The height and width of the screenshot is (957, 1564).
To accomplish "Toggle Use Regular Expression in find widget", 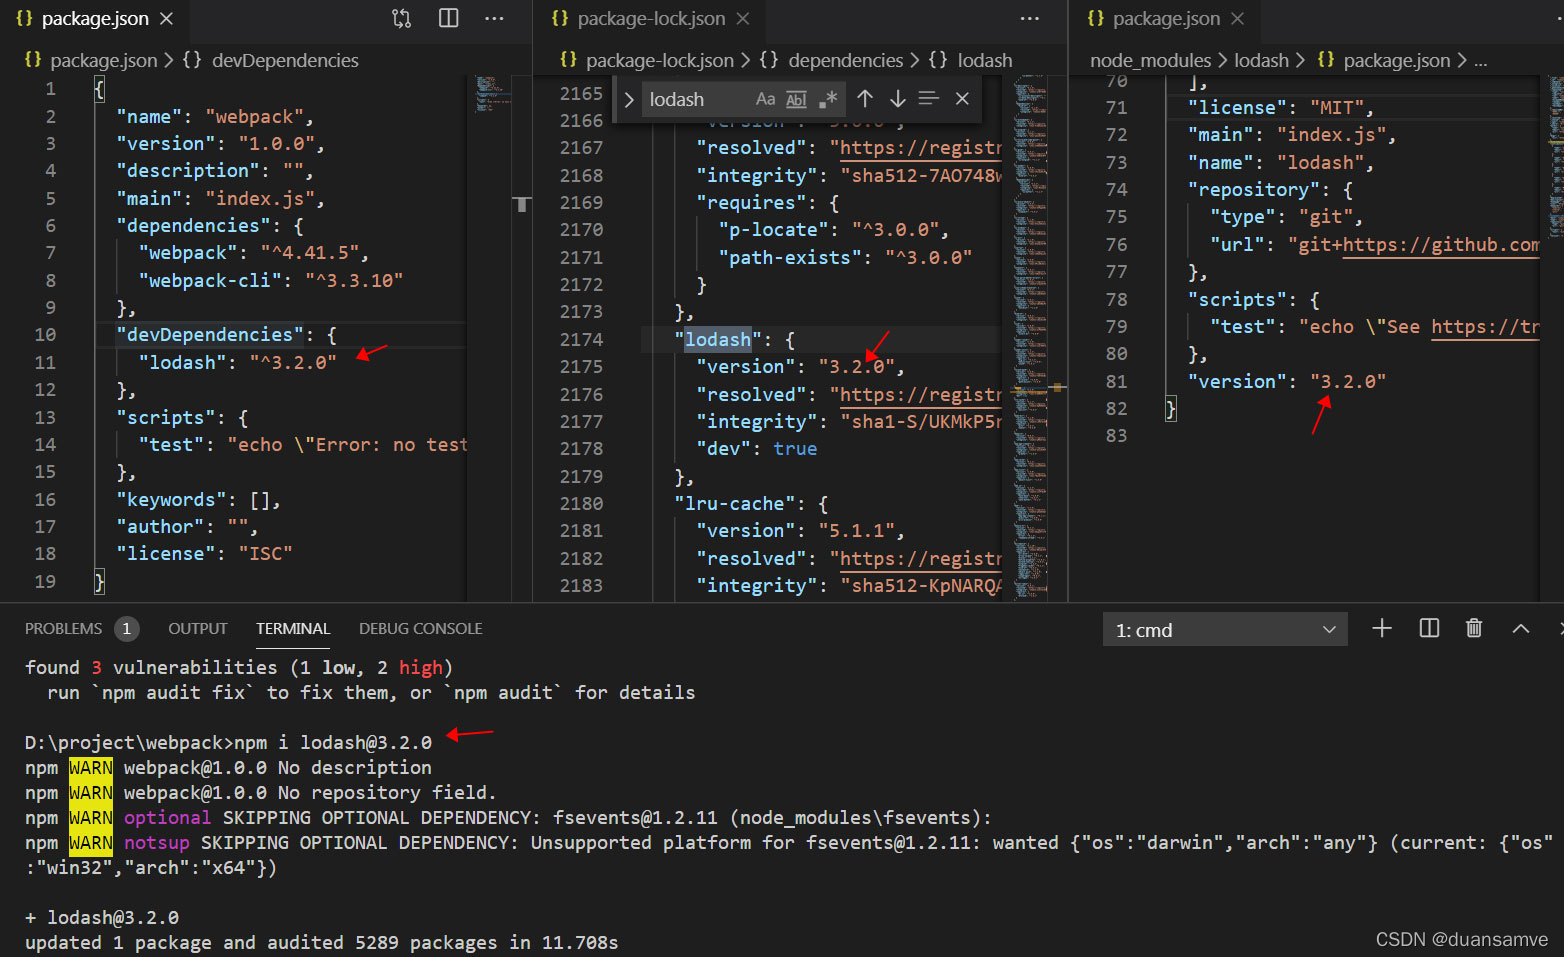I will tap(828, 99).
